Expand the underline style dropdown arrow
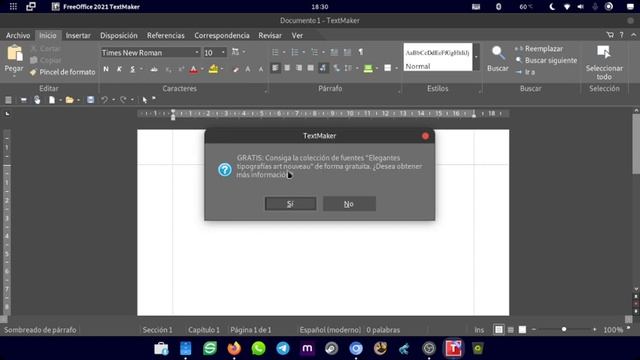640x360 pixels. point(141,69)
